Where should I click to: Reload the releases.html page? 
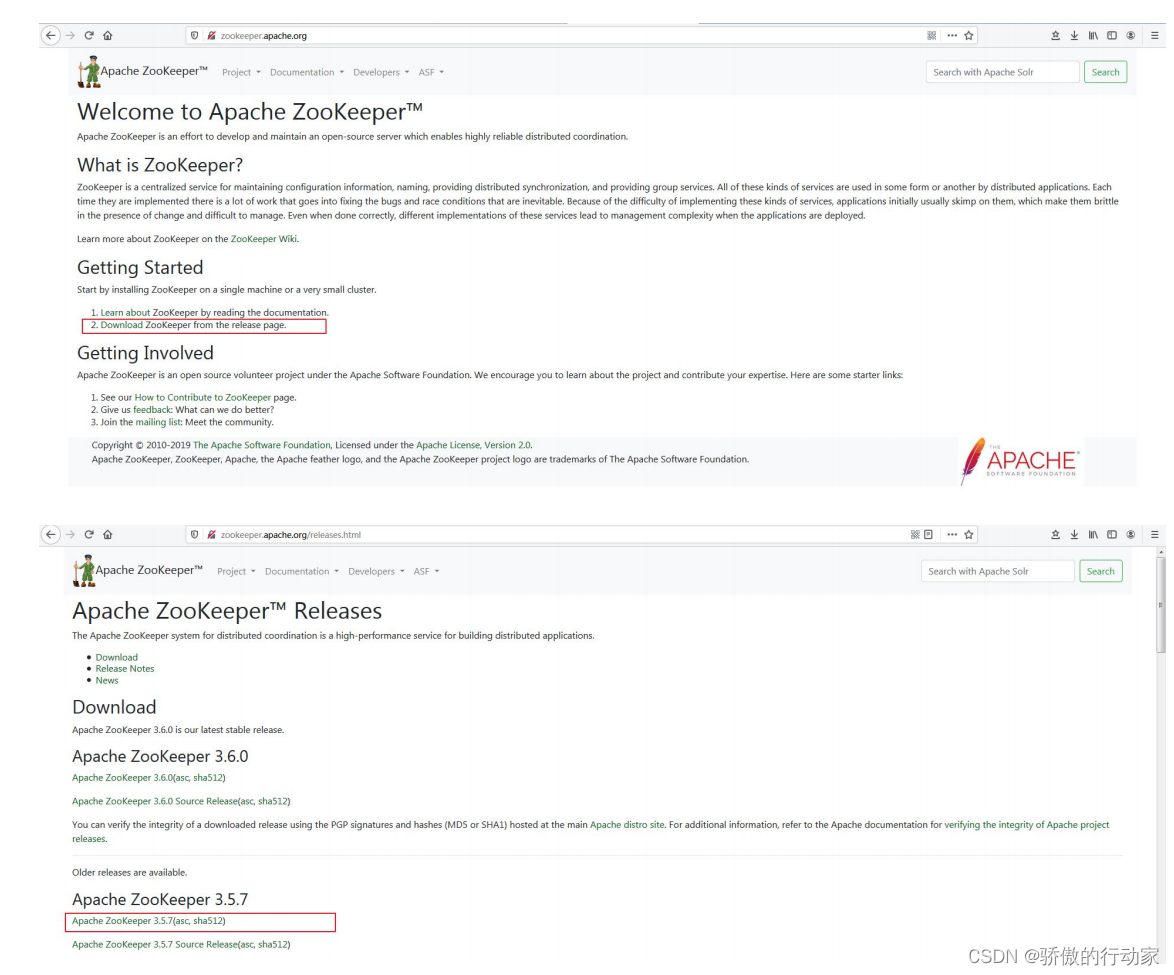pos(89,535)
